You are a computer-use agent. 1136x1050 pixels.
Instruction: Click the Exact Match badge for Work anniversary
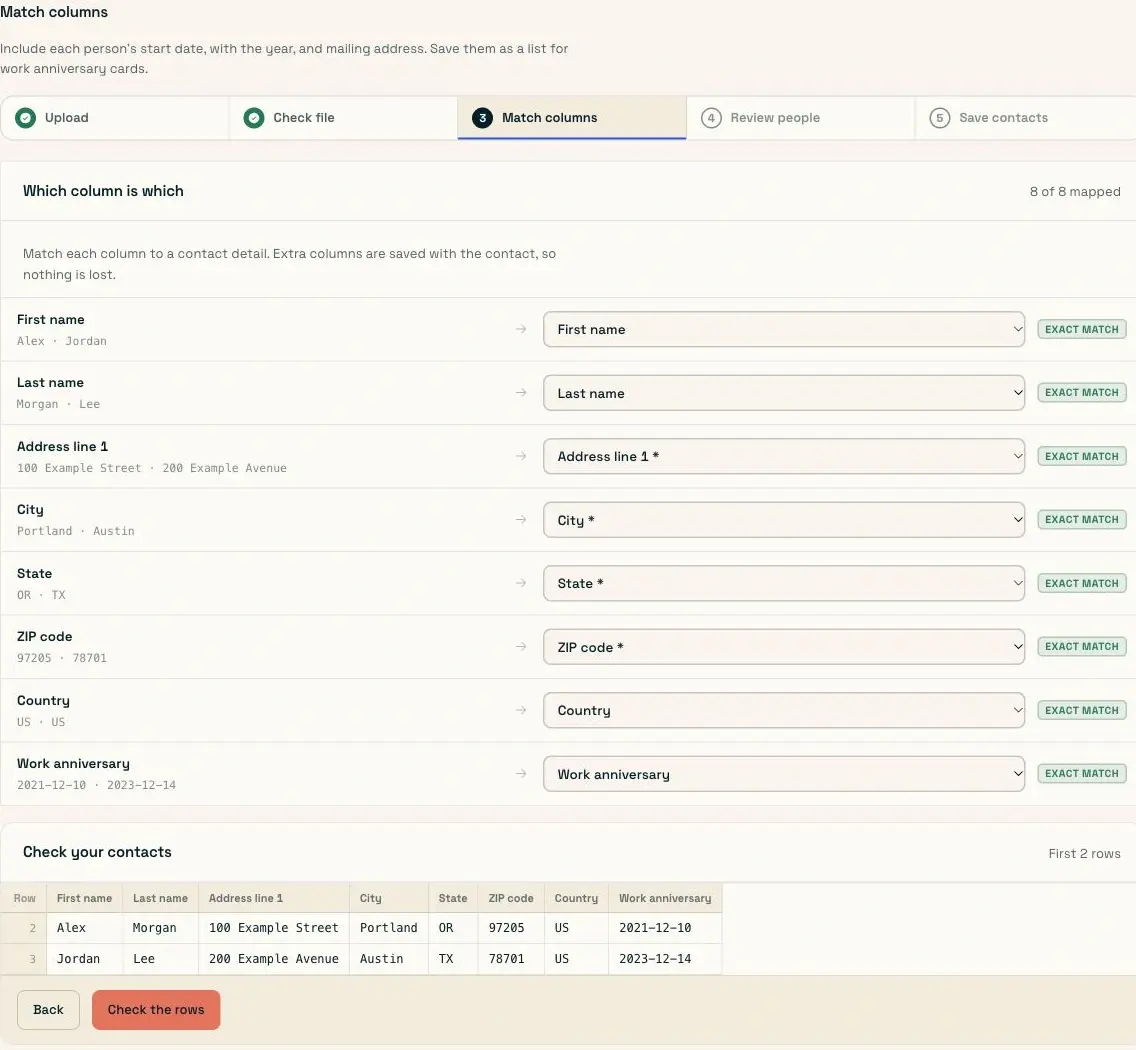1082,774
